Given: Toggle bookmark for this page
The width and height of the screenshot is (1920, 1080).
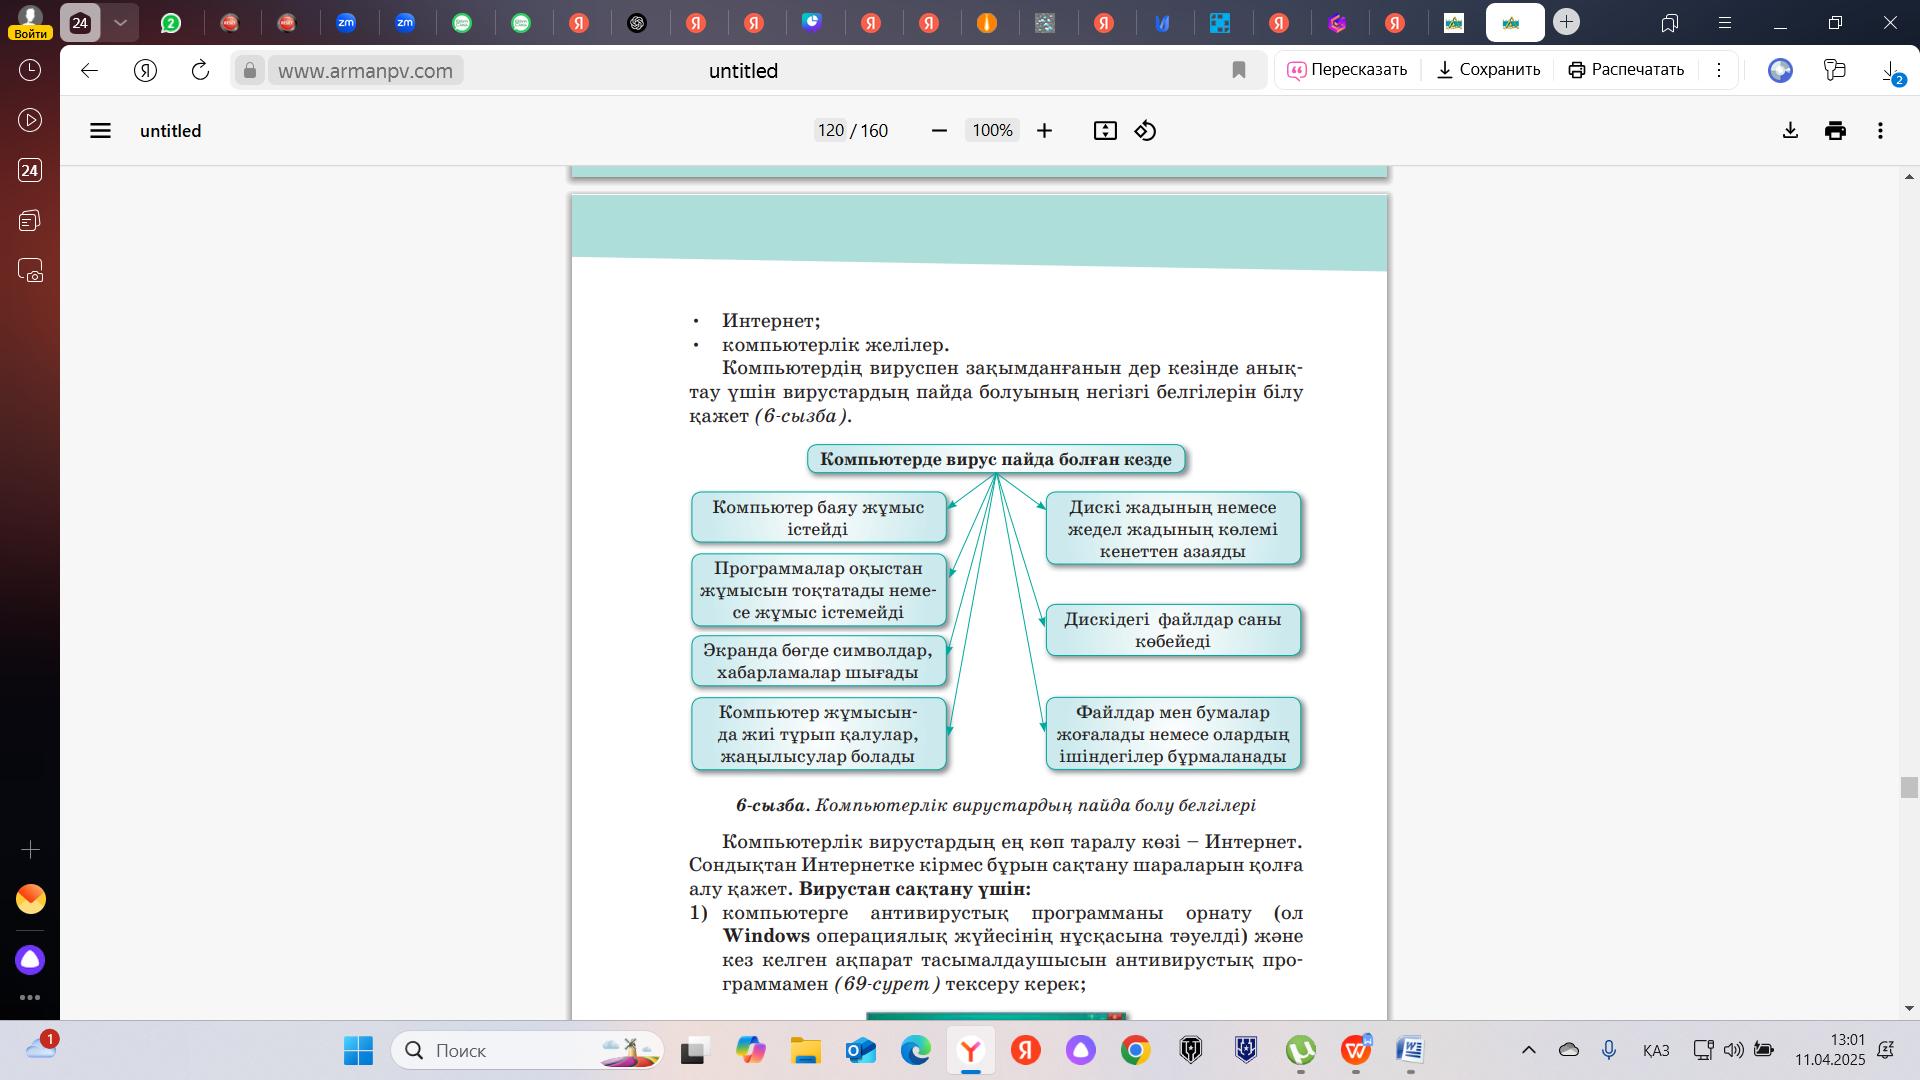Looking at the screenshot, I should pyautogui.click(x=1238, y=70).
